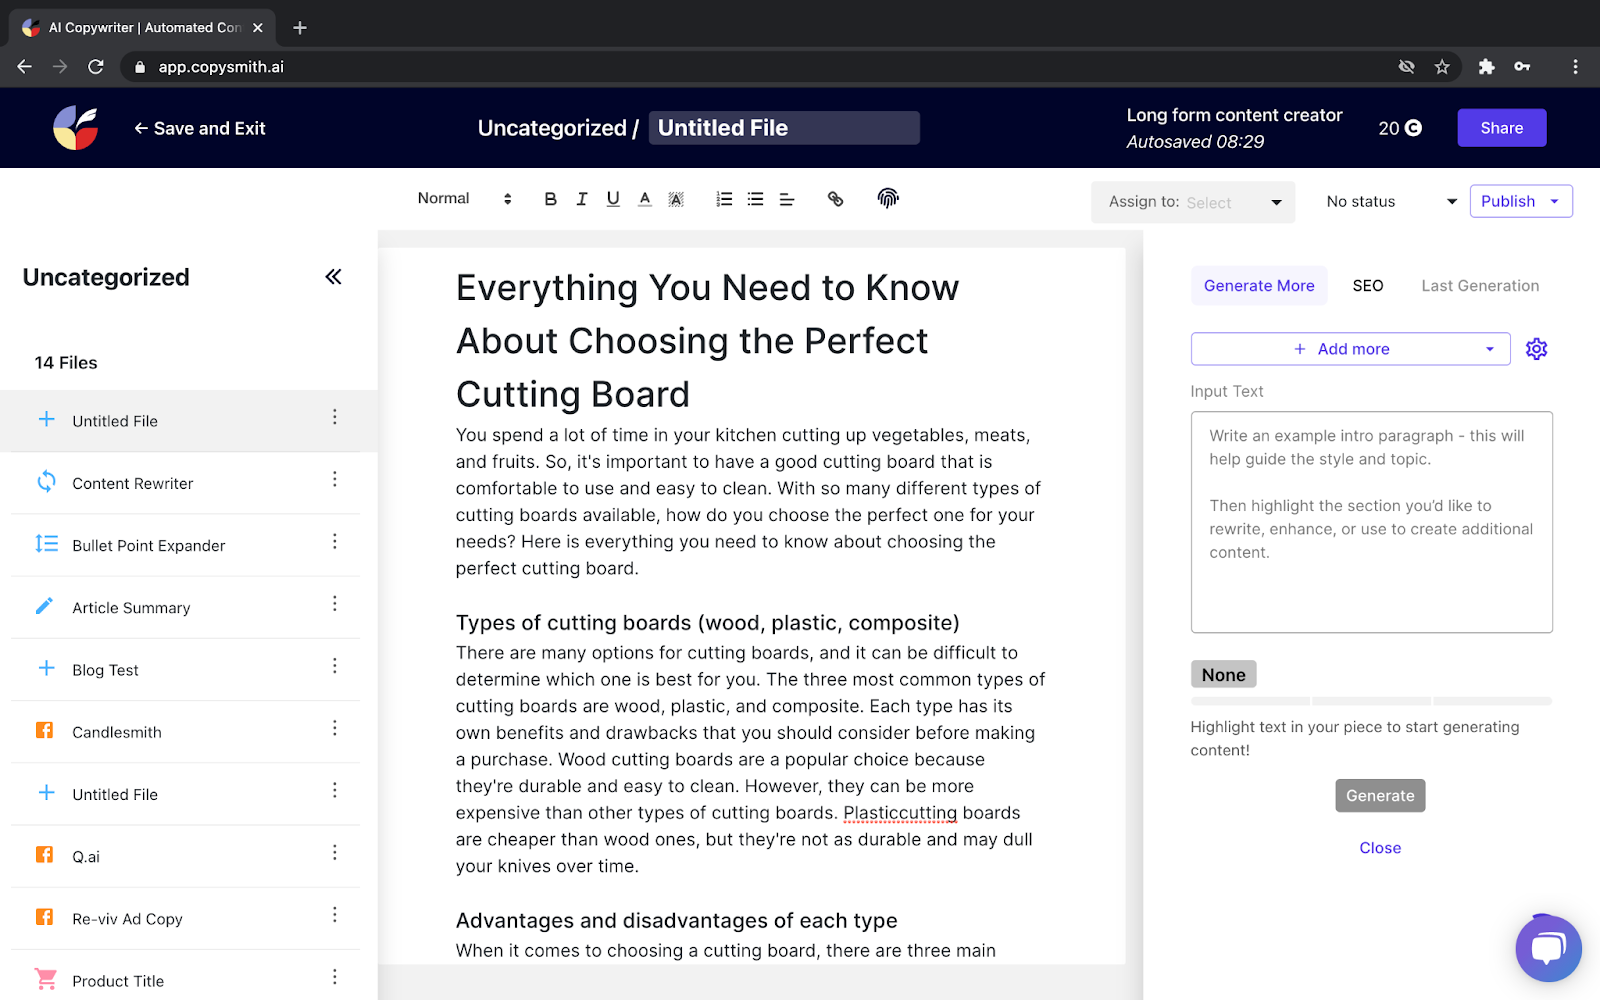
Task: Click the 'Types of cutting boards' heading
Action: pyautogui.click(x=707, y=623)
